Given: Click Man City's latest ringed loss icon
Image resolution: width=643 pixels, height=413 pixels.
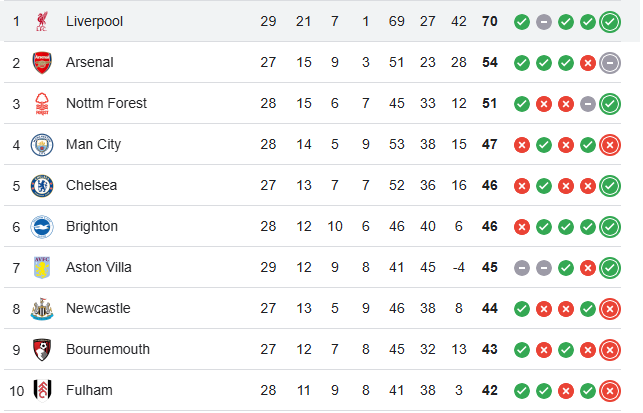Looking at the screenshot, I should click(x=610, y=145).
